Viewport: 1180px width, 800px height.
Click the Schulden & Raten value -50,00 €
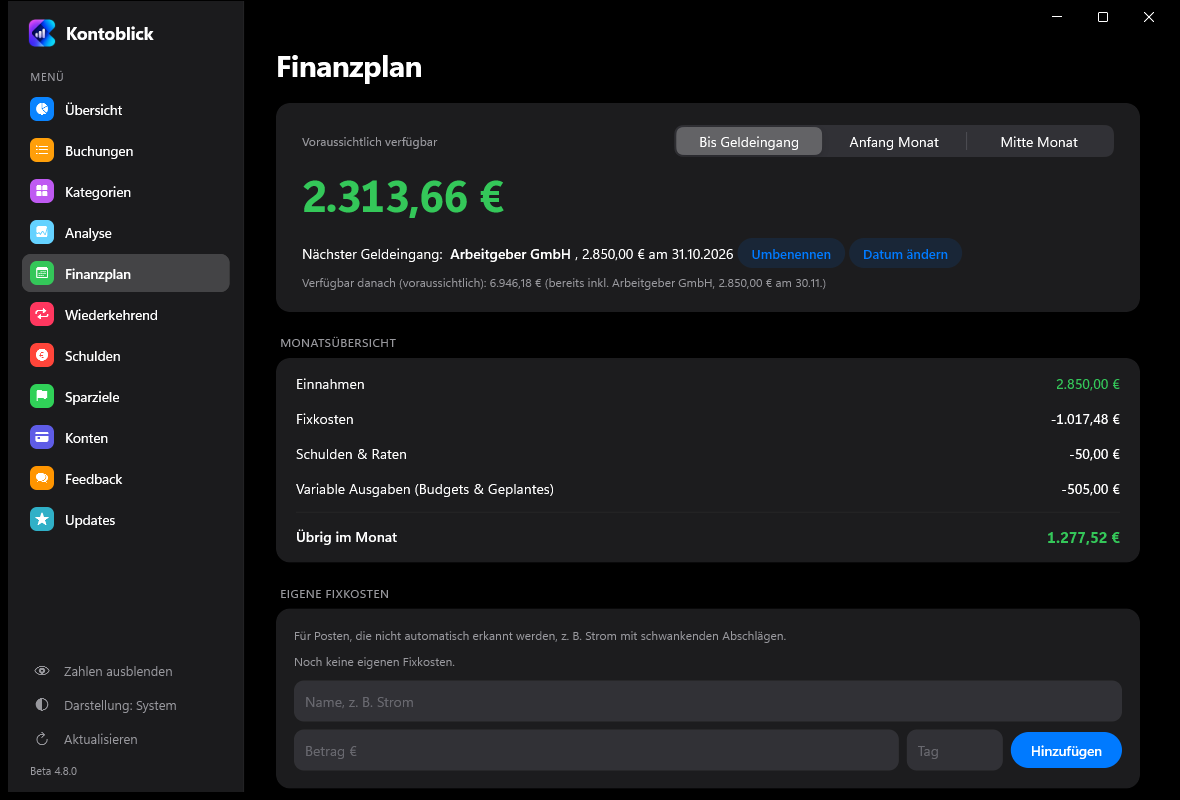click(x=1094, y=454)
